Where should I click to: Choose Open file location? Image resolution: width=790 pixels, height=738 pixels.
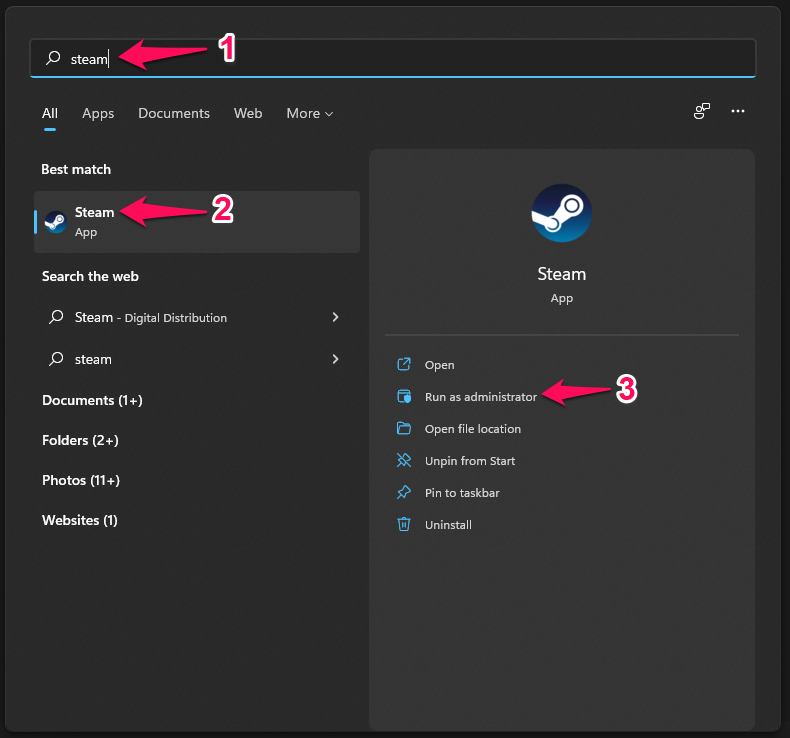point(473,429)
